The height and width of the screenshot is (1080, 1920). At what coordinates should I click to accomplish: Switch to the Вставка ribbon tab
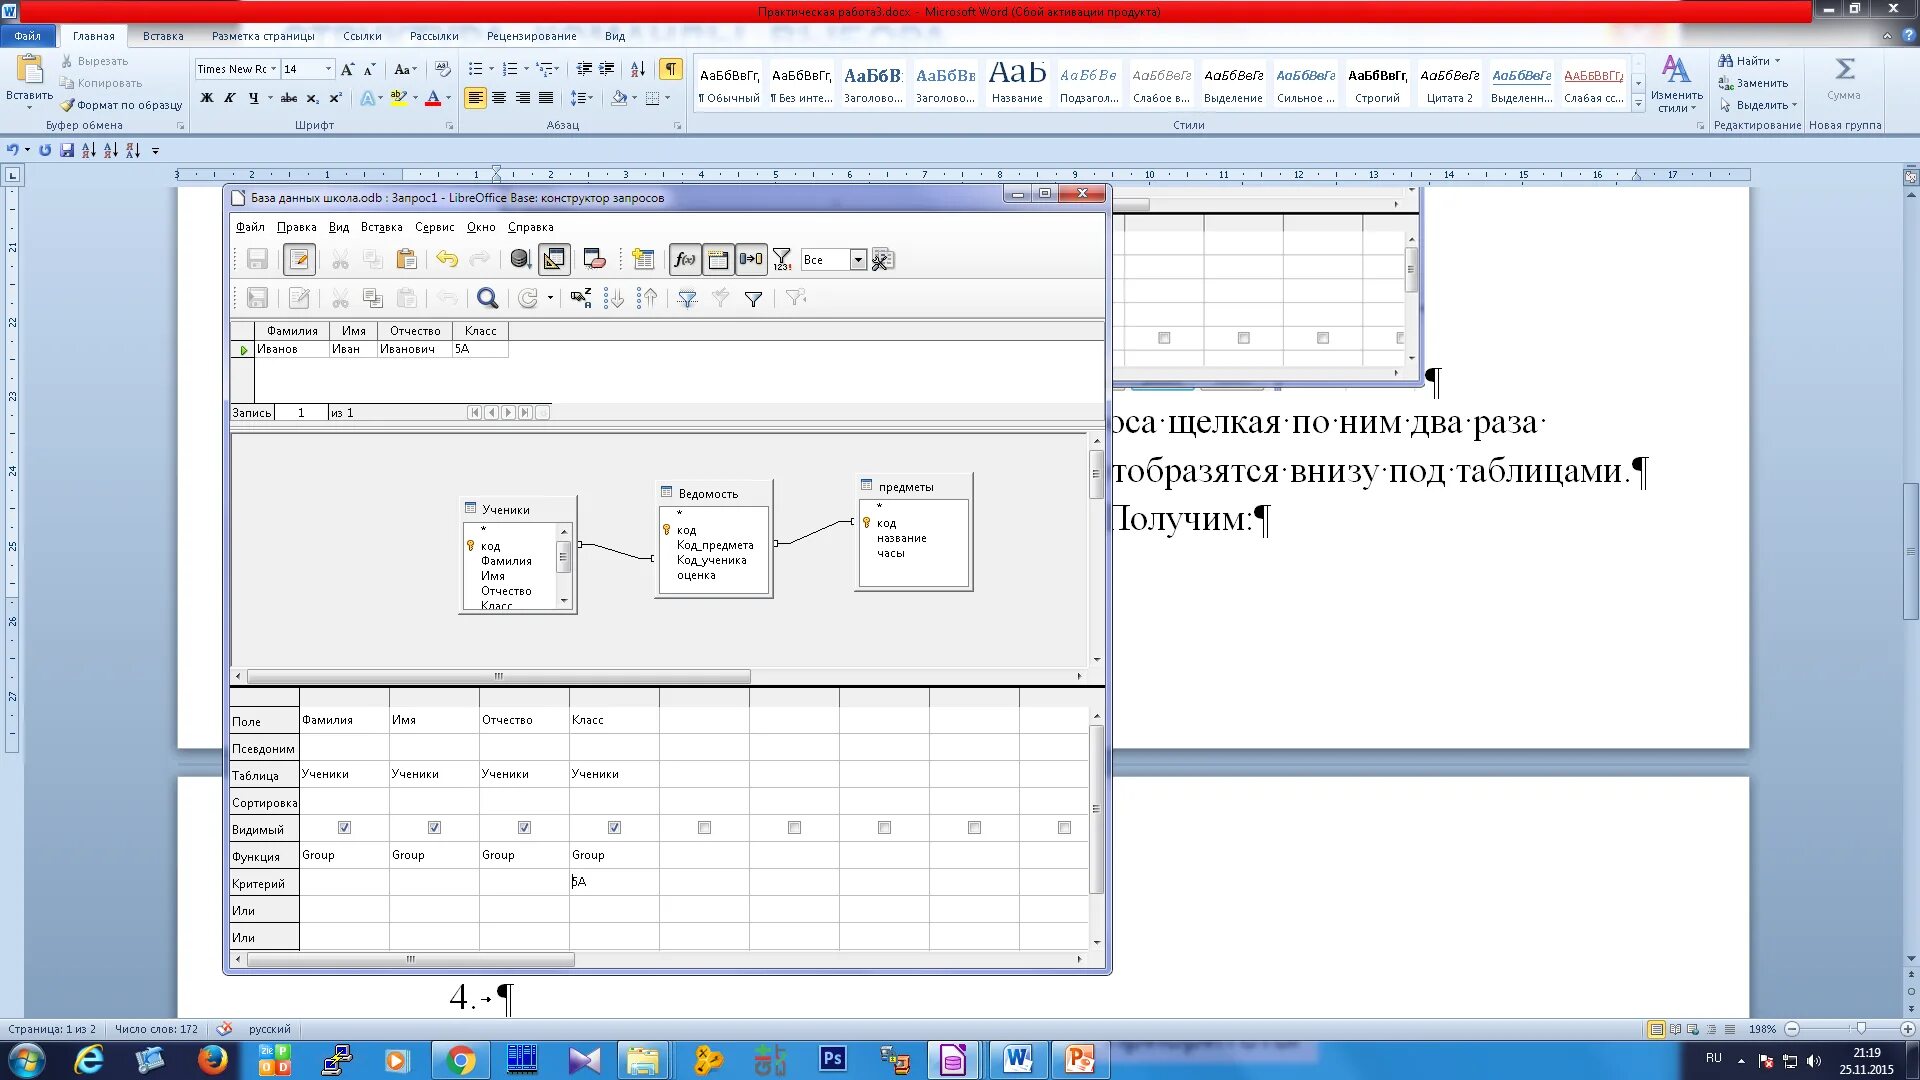(x=163, y=36)
